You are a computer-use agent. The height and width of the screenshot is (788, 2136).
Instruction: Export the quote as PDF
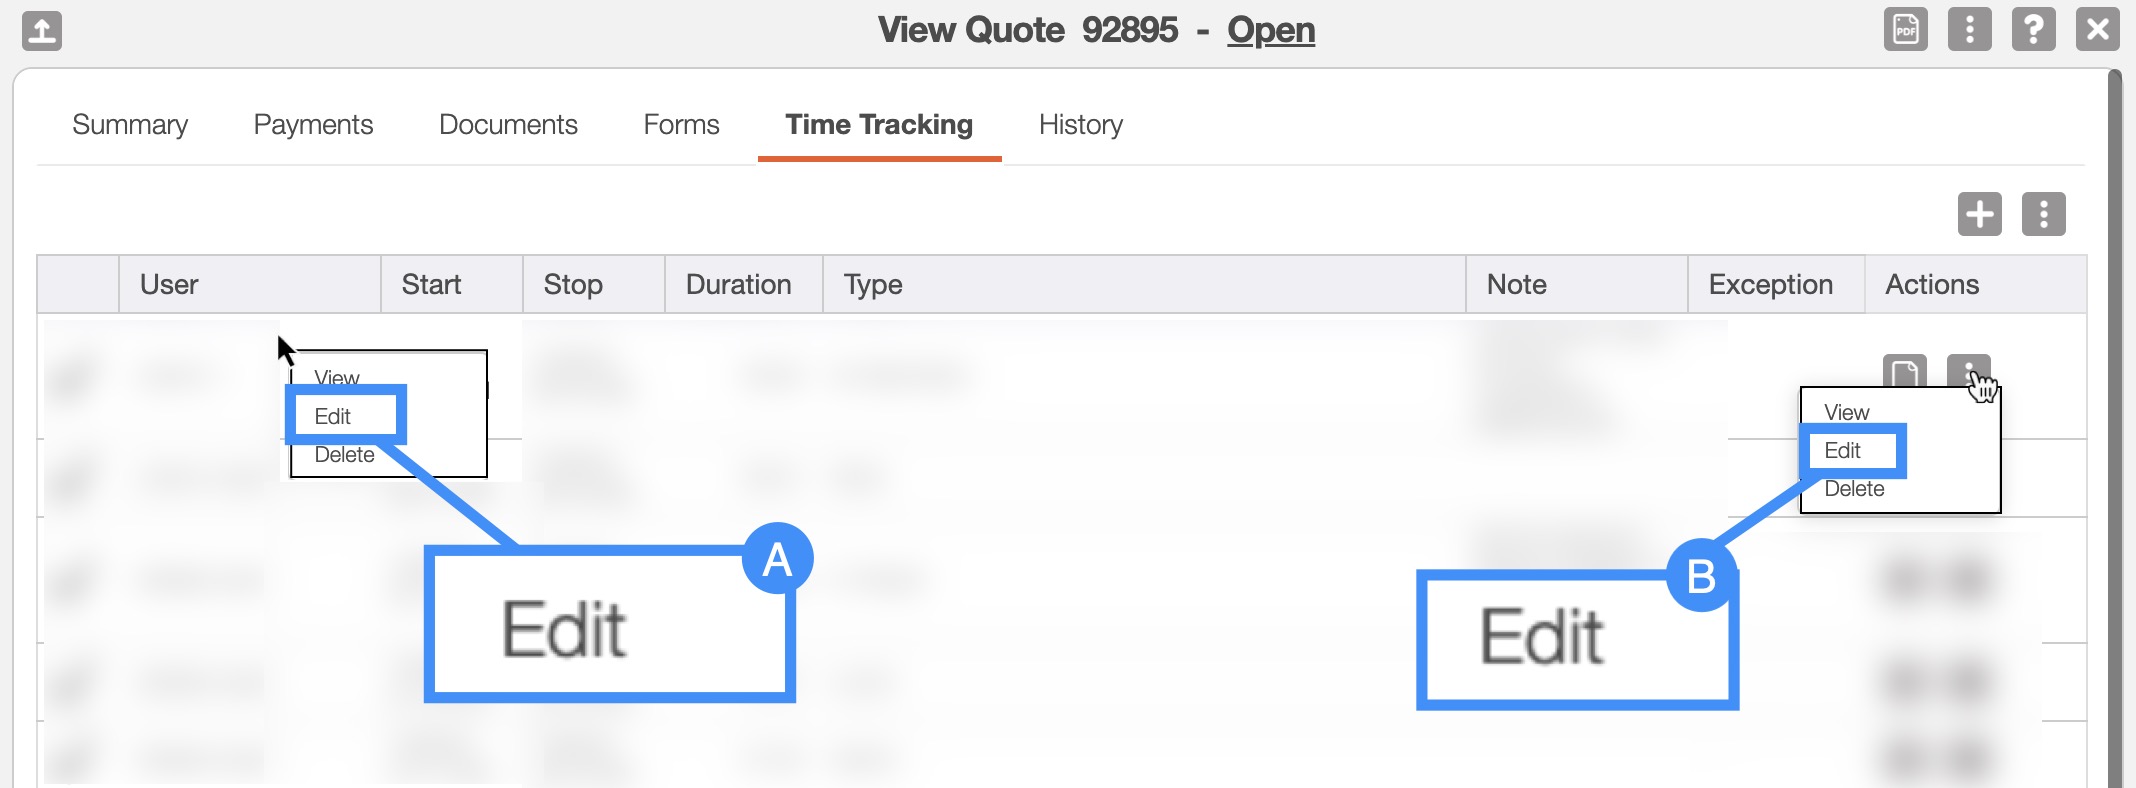pos(1905,29)
